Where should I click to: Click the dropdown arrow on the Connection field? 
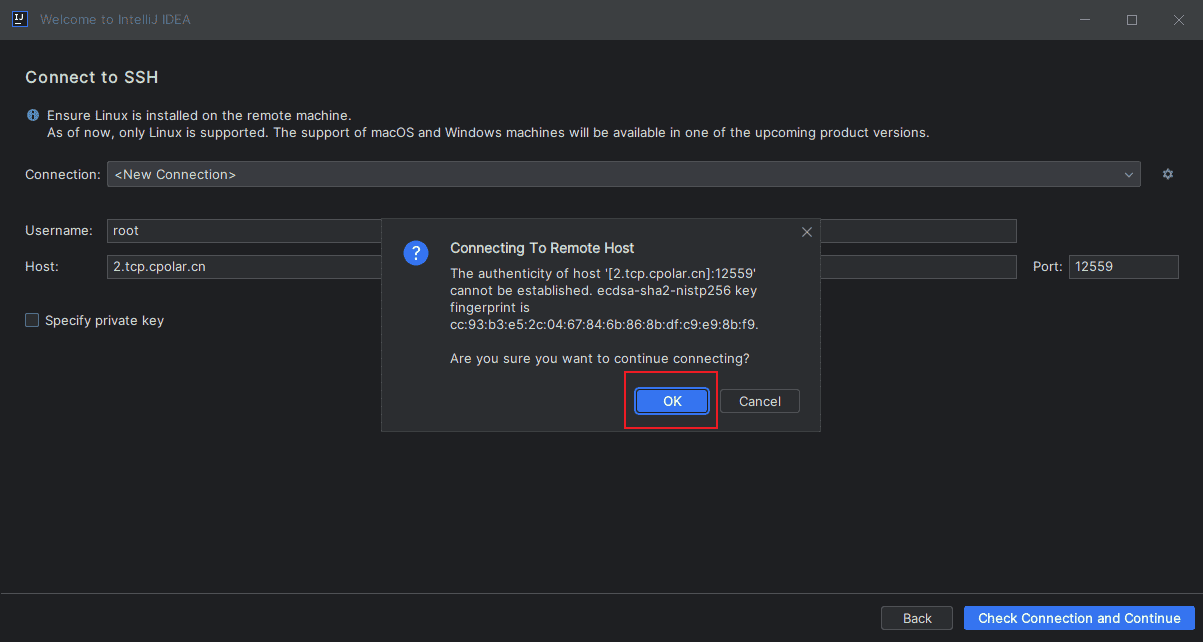(x=1128, y=173)
